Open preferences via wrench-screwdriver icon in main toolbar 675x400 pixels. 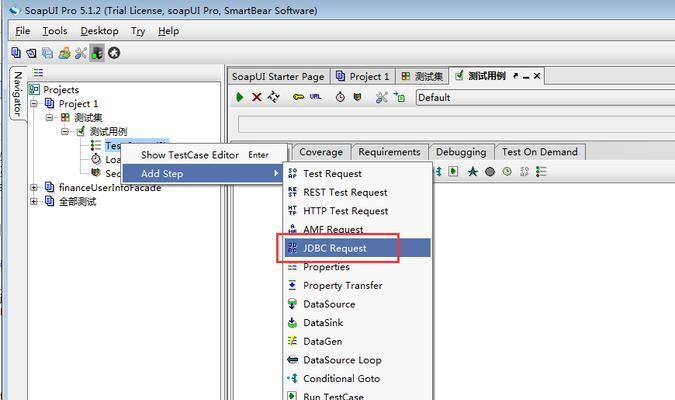click(x=81, y=53)
